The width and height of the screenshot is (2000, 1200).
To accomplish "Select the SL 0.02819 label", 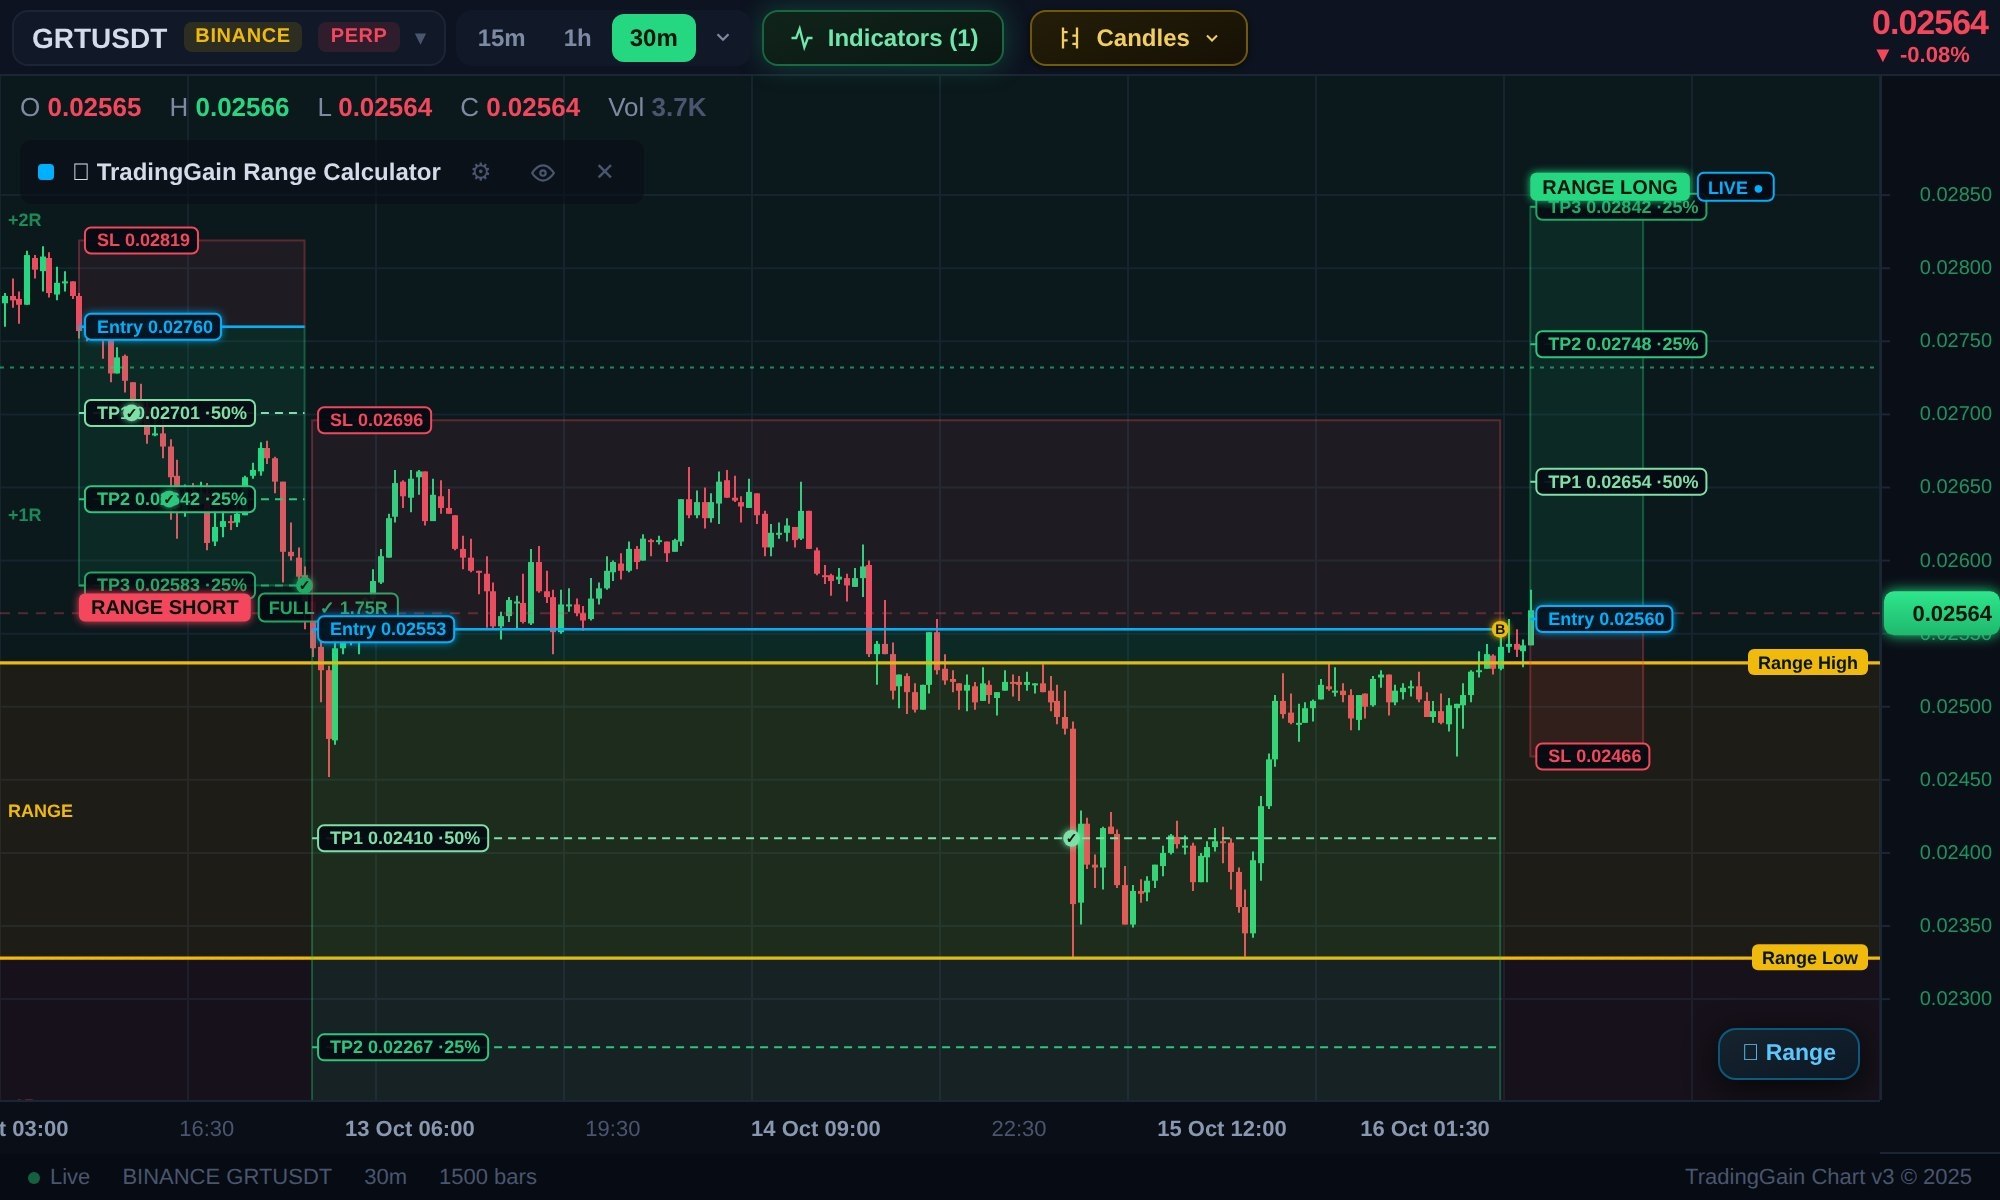I will pos(142,240).
